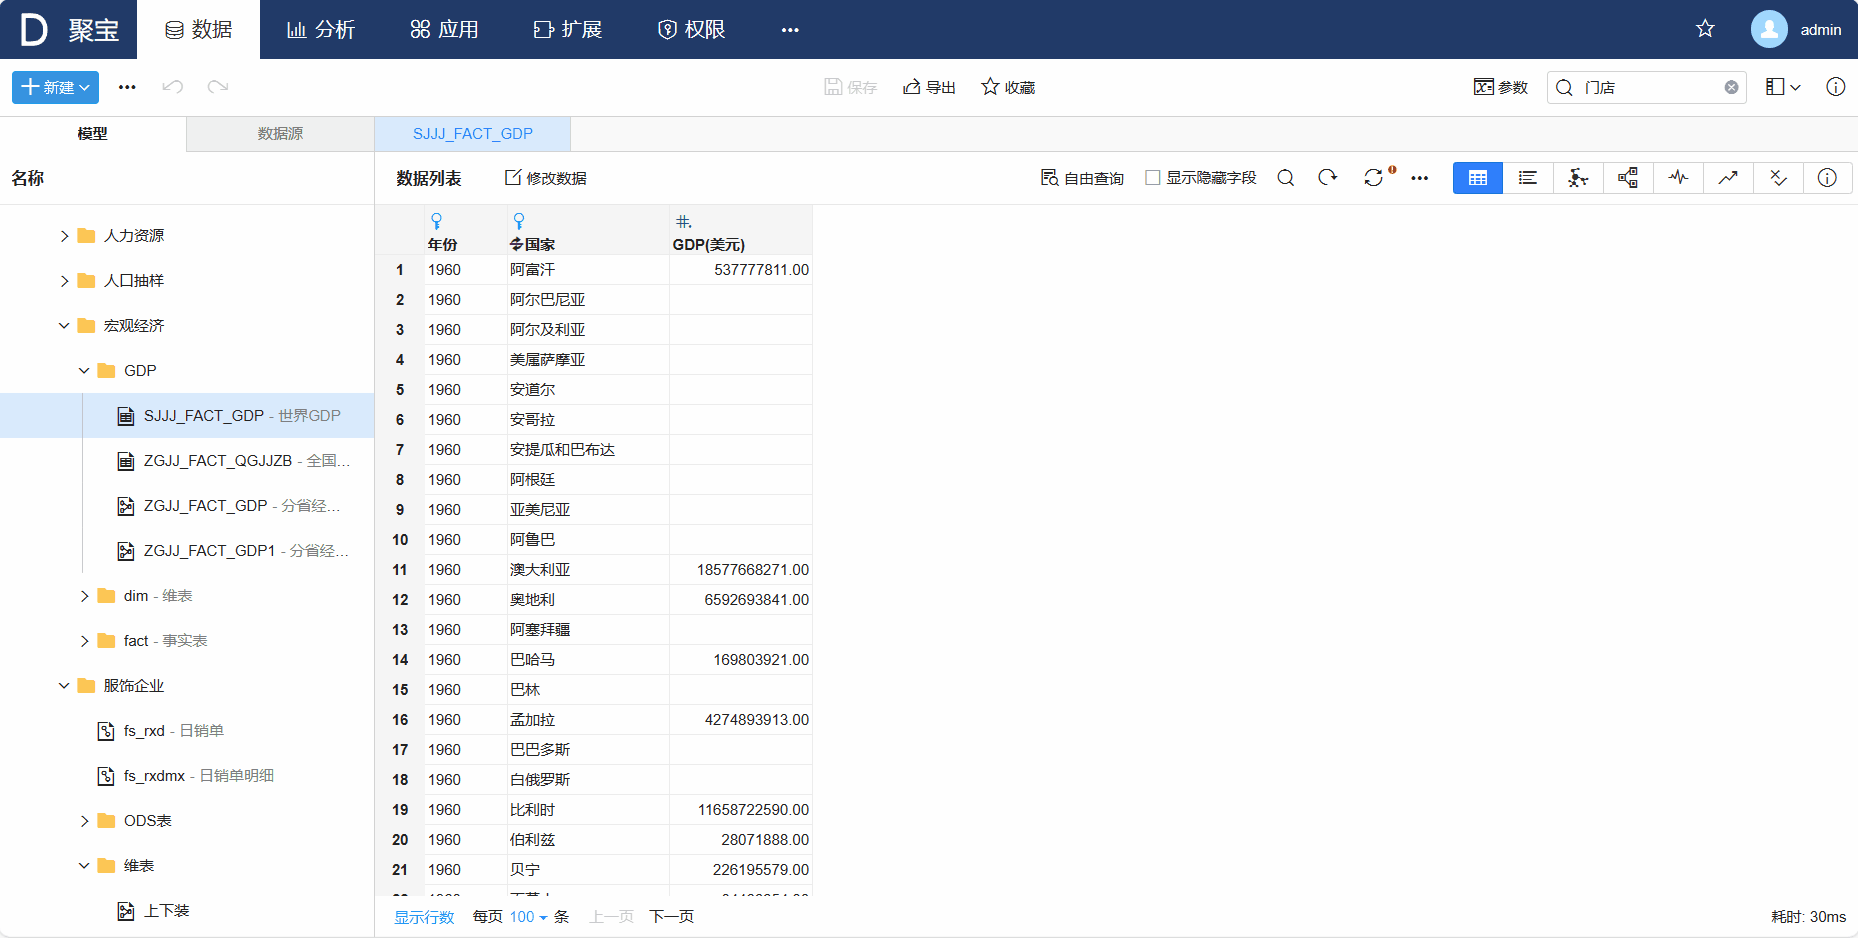
Task: Open 自由查询 free query
Action: [x=1082, y=178]
